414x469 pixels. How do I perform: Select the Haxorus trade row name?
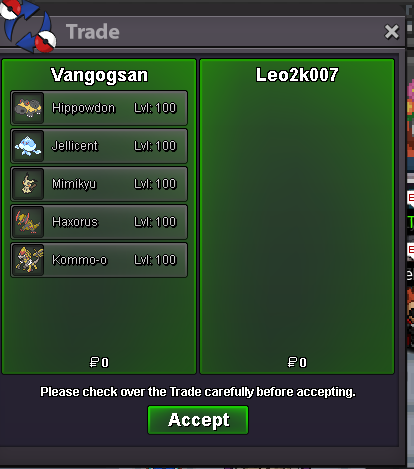point(75,222)
